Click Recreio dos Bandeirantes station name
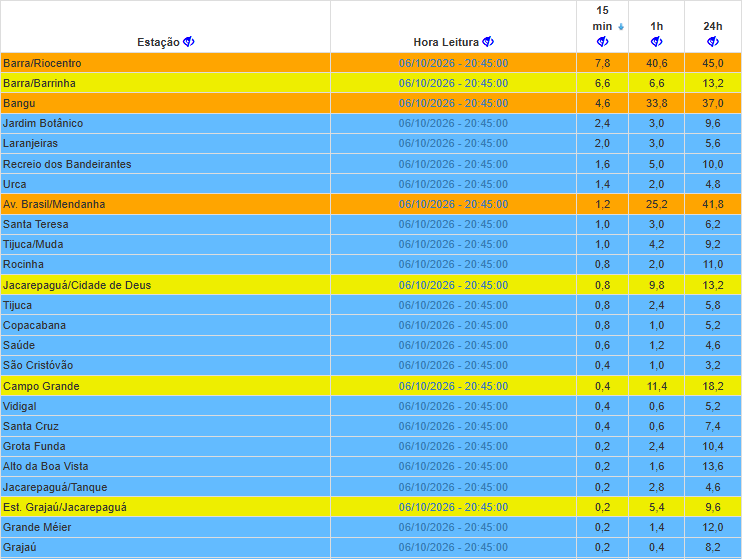The width and height of the screenshot is (742, 559). (x=67, y=164)
